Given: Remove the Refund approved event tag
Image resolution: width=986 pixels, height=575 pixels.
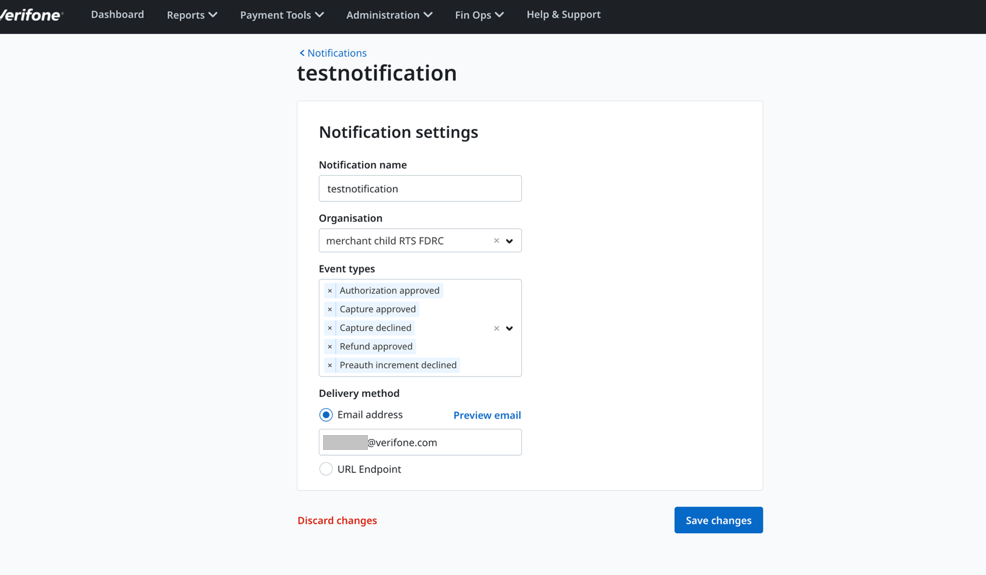Looking at the screenshot, I should [330, 347].
